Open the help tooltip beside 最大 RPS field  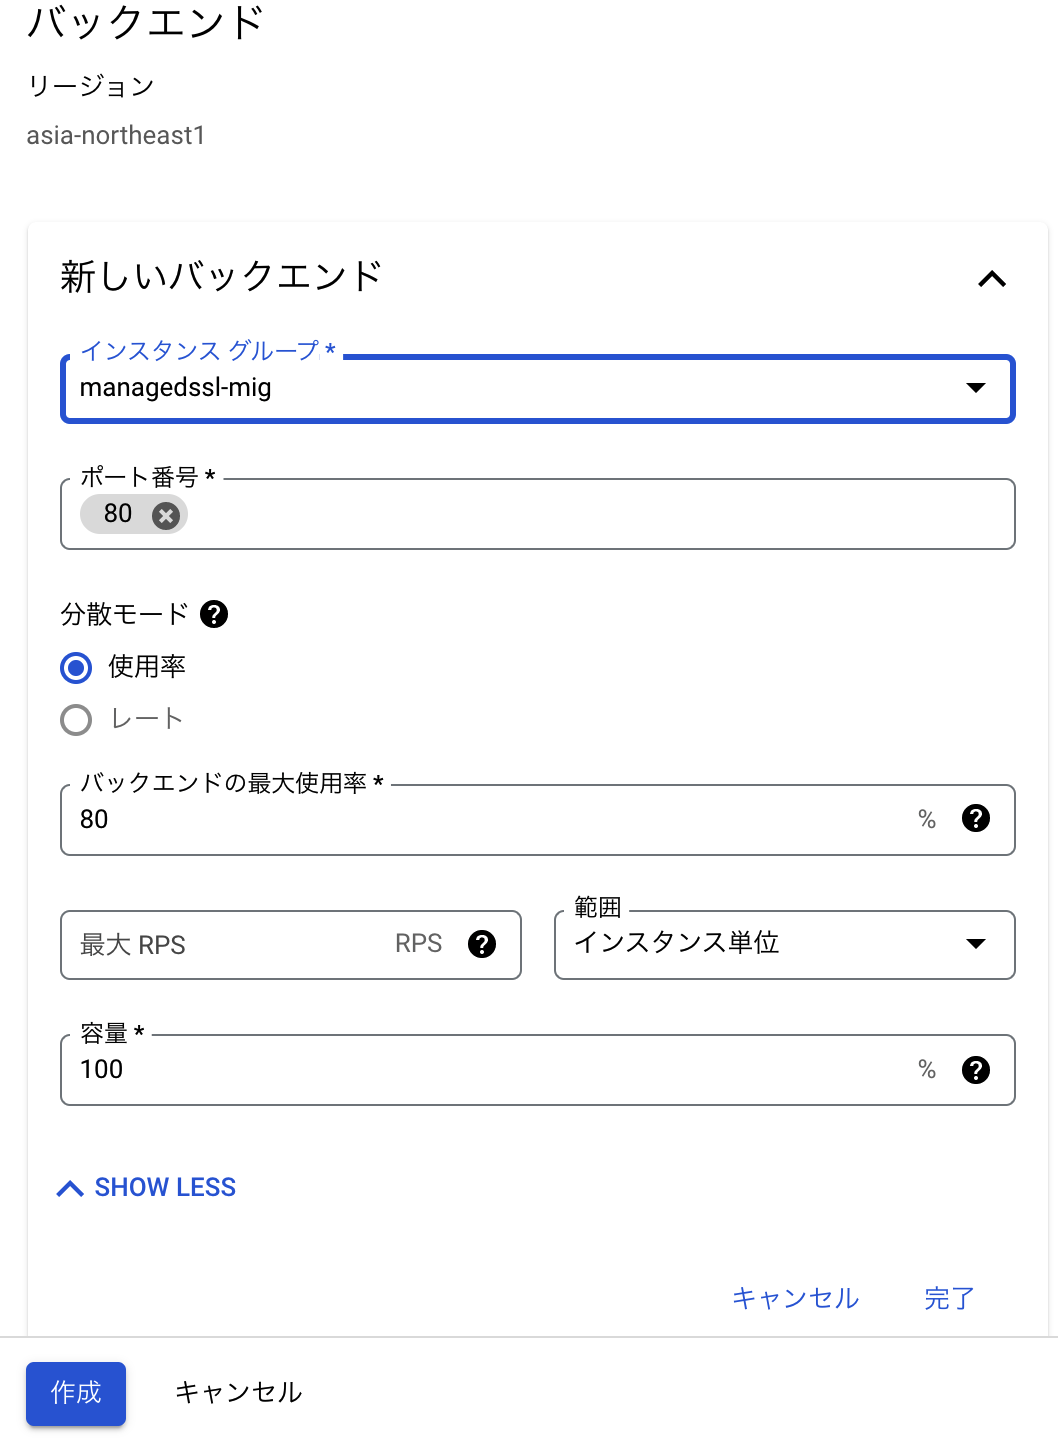click(483, 944)
